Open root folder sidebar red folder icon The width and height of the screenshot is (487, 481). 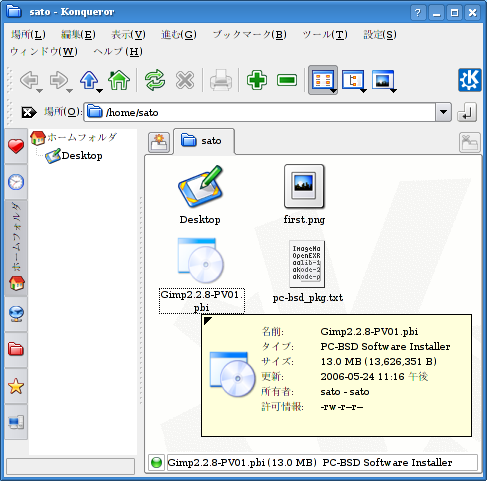coord(16,349)
